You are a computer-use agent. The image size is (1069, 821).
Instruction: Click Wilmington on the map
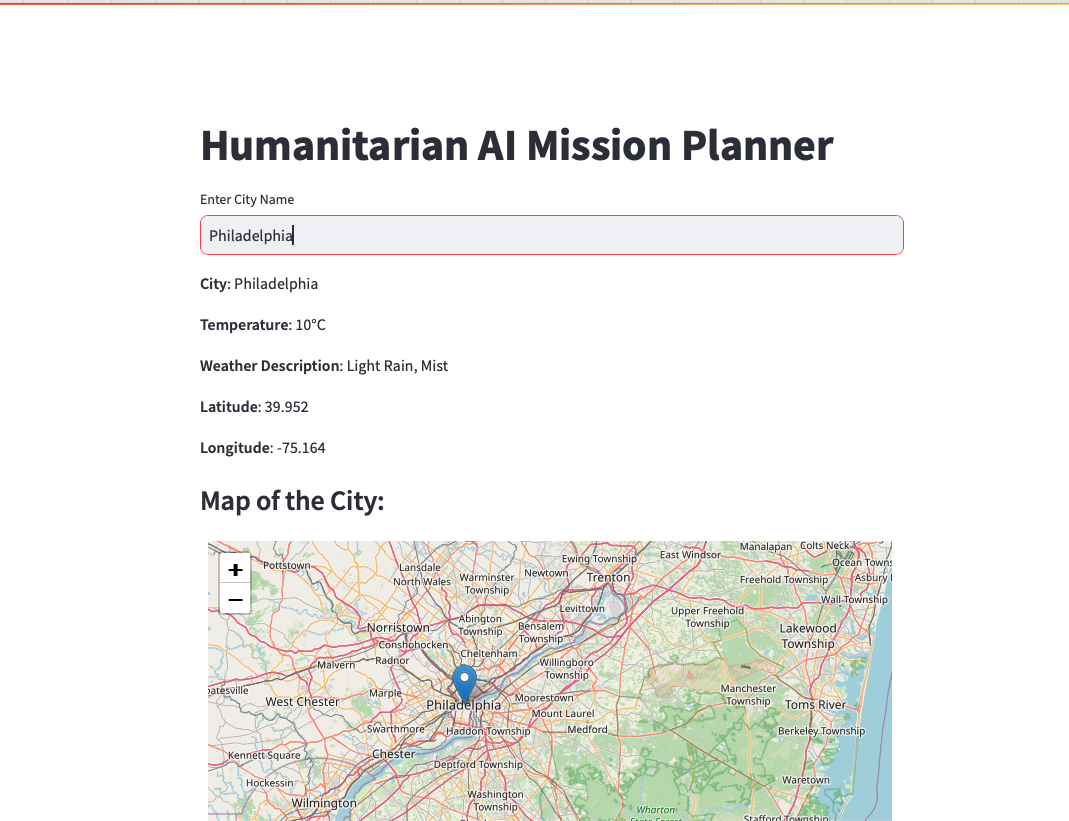point(322,802)
